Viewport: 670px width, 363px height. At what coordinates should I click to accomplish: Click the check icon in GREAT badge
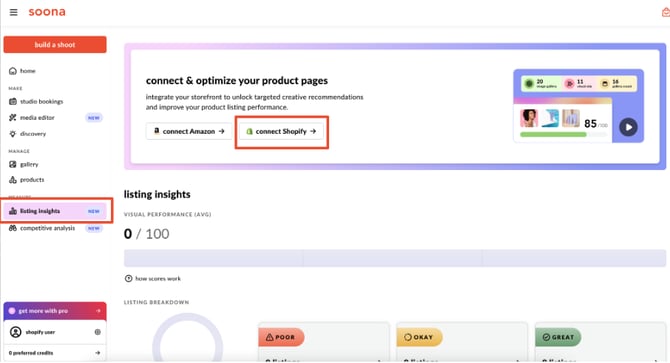coord(546,337)
